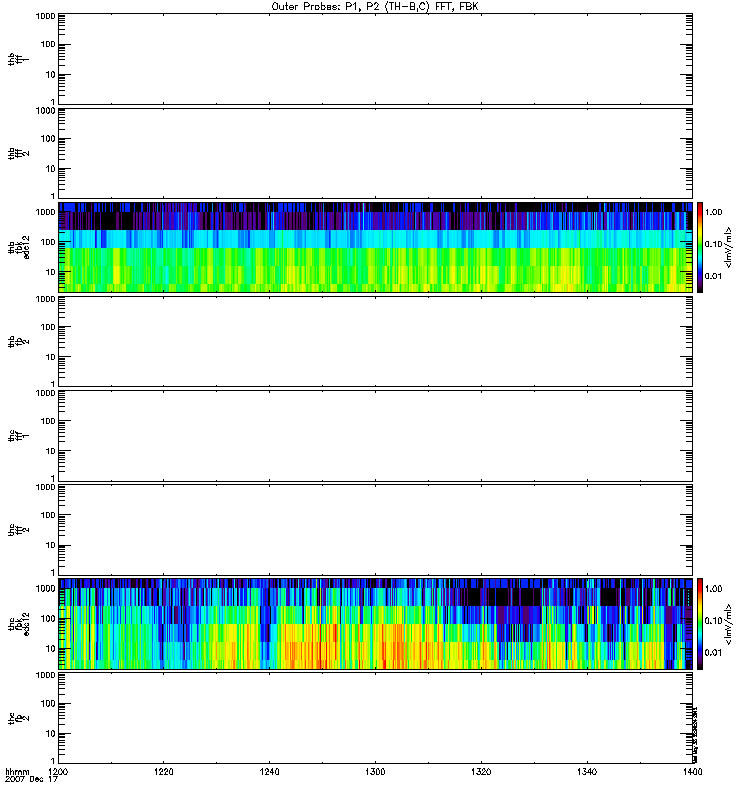Click inside the thc fbk edc12 spectrogram

click(x=375, y=623)
